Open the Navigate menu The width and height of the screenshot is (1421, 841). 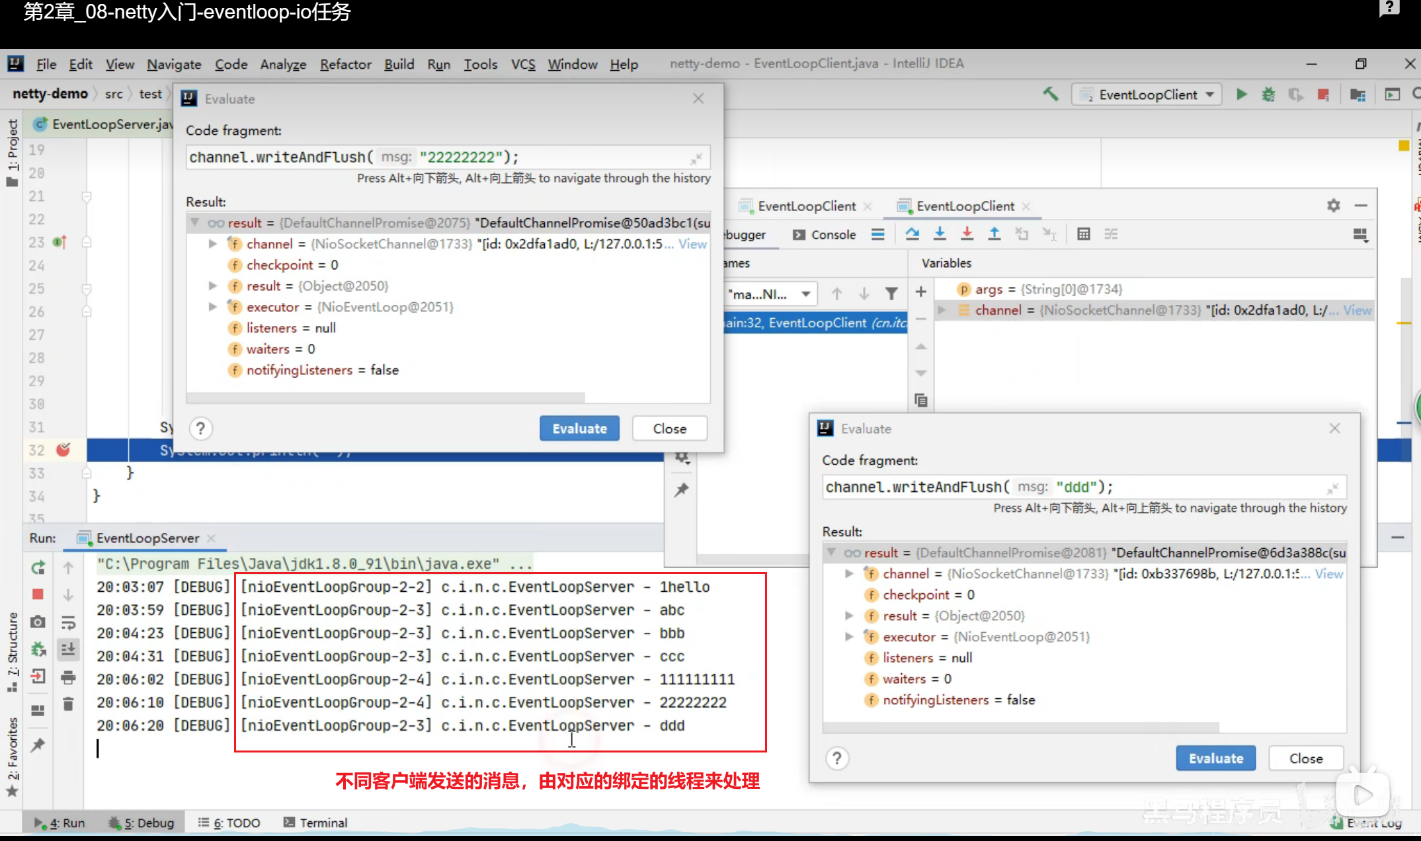[x=174, y=64]
